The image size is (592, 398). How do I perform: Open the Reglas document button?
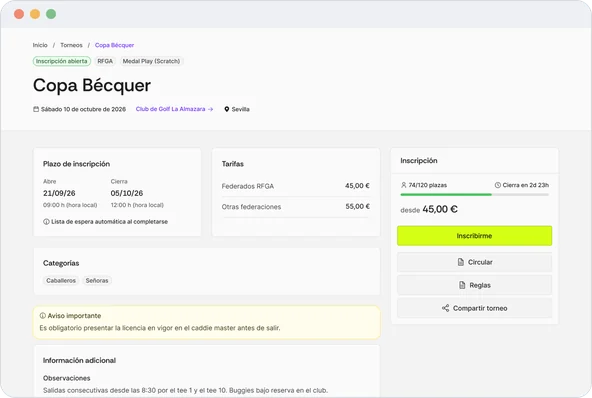tap(474, 285)
